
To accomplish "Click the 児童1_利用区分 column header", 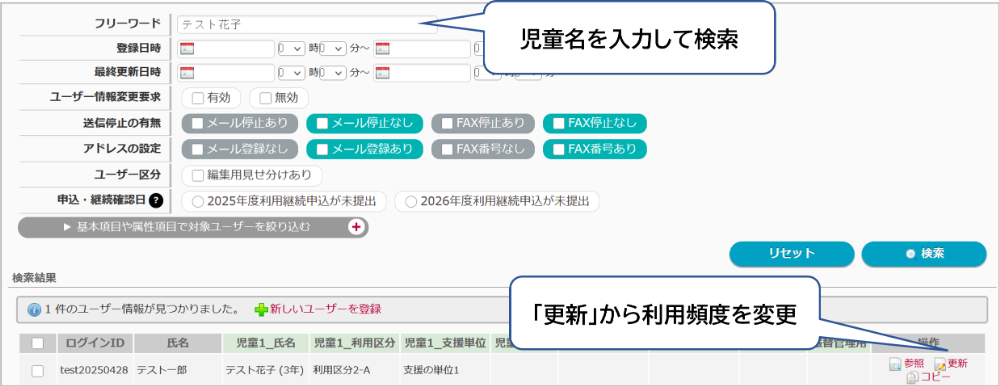I will (x=355, y=343).
